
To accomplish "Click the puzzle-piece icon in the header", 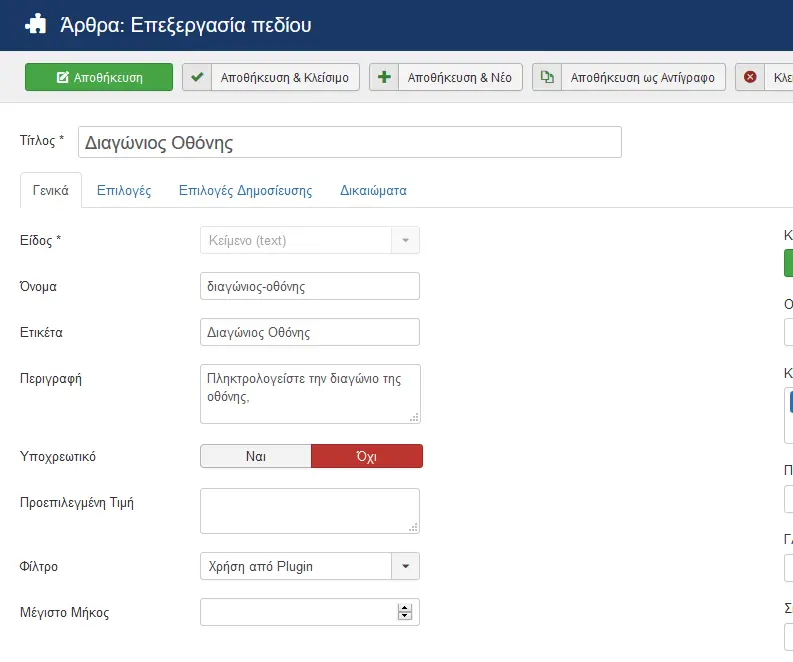I will pos(35,24).
